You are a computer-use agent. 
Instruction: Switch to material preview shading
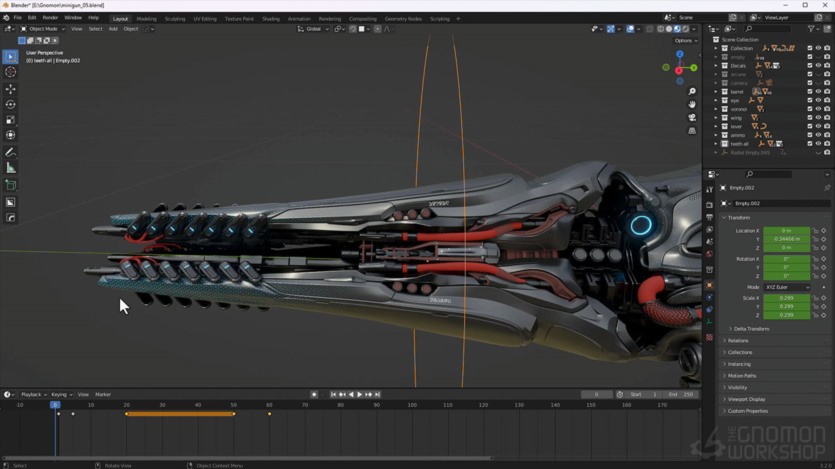pyautogui.click(x=677, y=29)
